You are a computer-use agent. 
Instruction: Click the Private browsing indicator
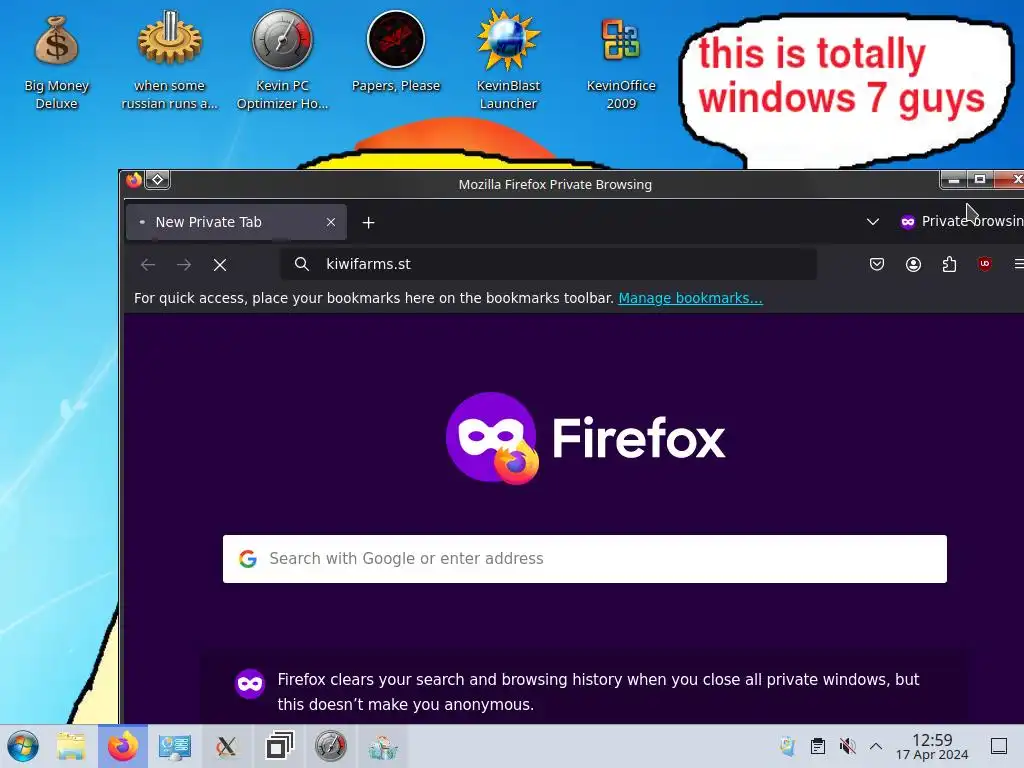pyautogui.click(x=962, y=221)
